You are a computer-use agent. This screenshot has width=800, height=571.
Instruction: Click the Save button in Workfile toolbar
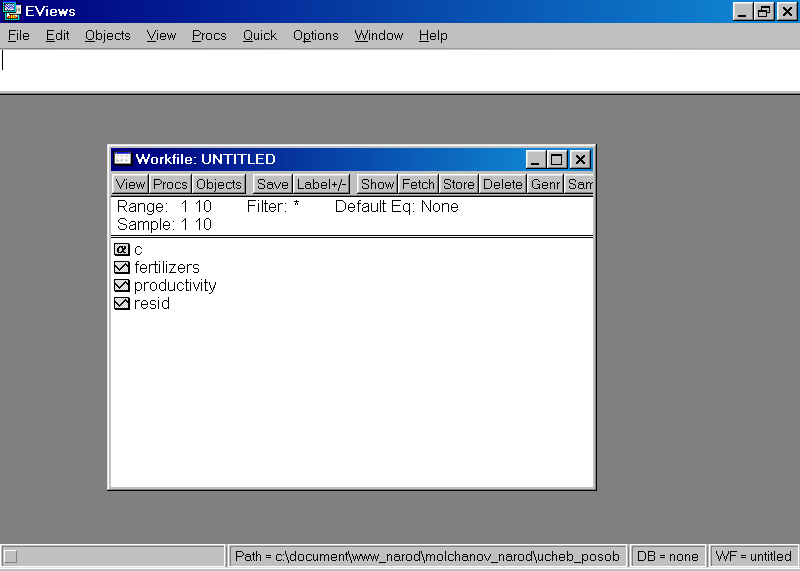click(x=273, y=184)
